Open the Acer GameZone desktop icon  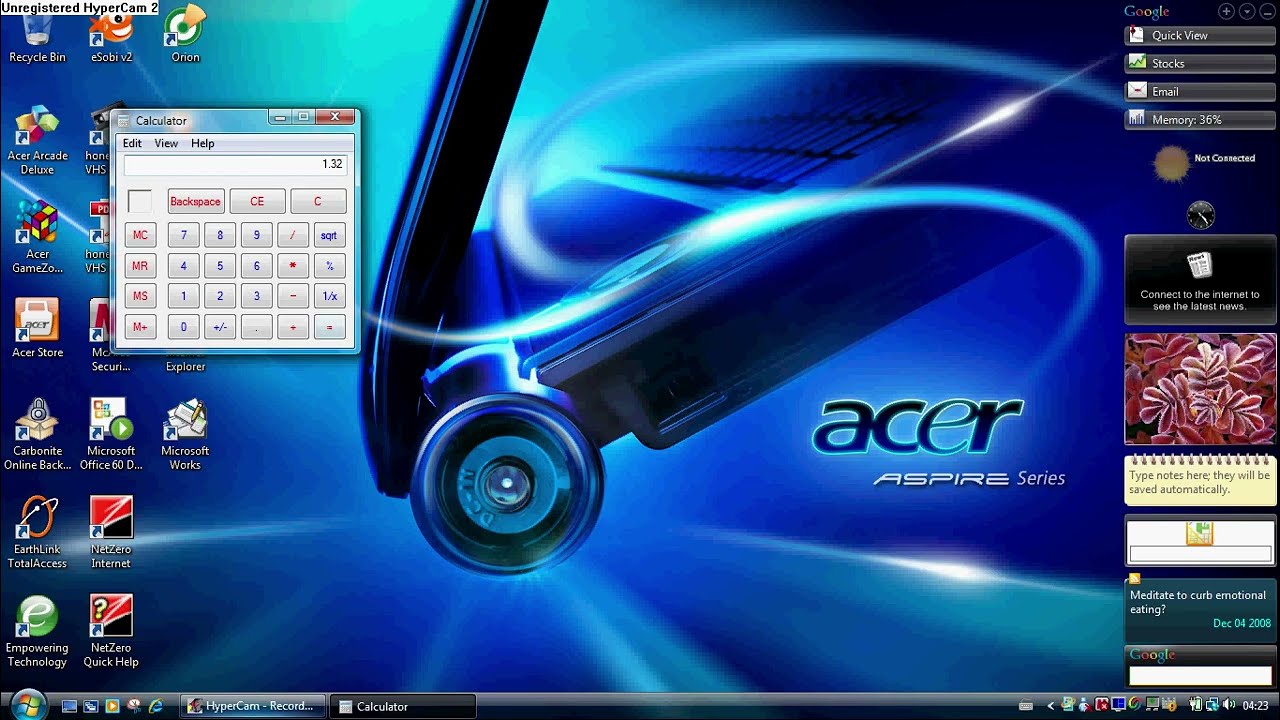[x=37, y=238]
